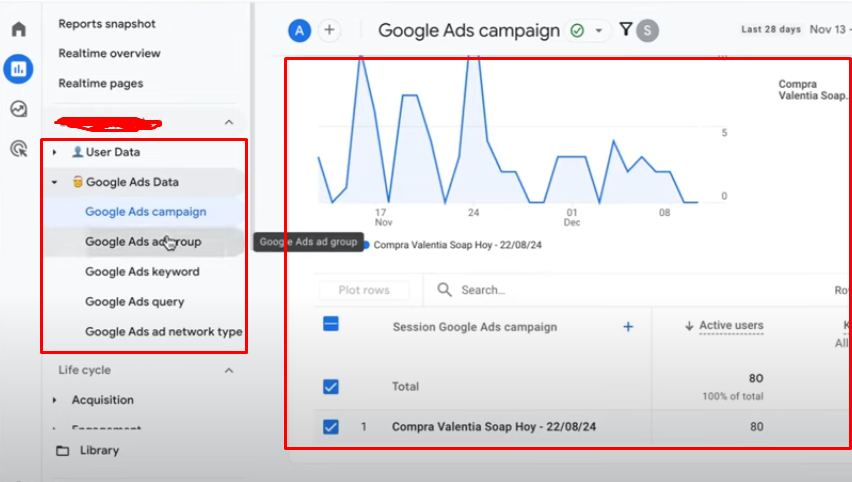Add dimension with plus next to Session campaign
Image resolution: width=852 pixels, height=482 pixels.
pos(628,327)
